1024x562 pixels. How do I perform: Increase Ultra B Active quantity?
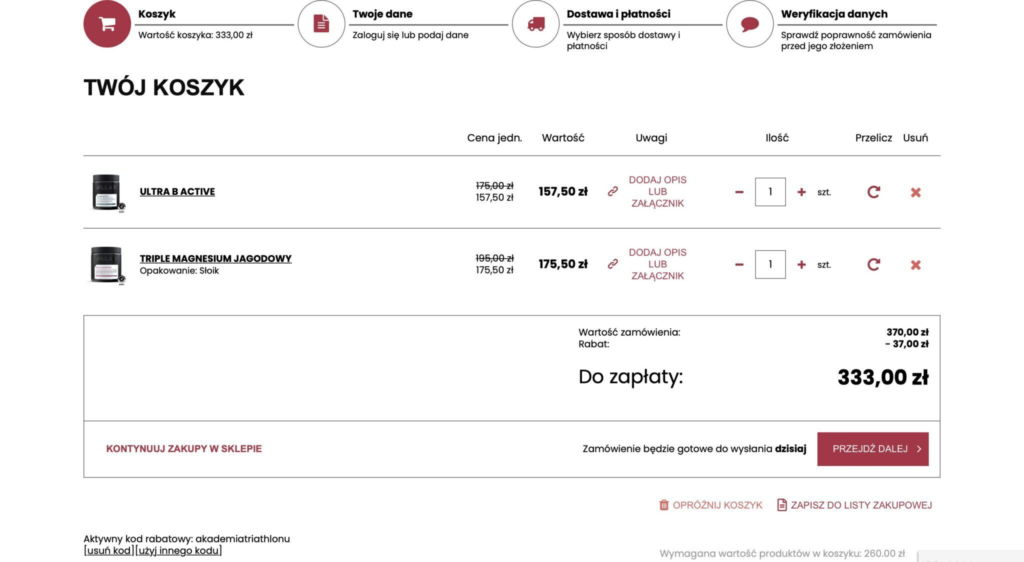(801, 192)
